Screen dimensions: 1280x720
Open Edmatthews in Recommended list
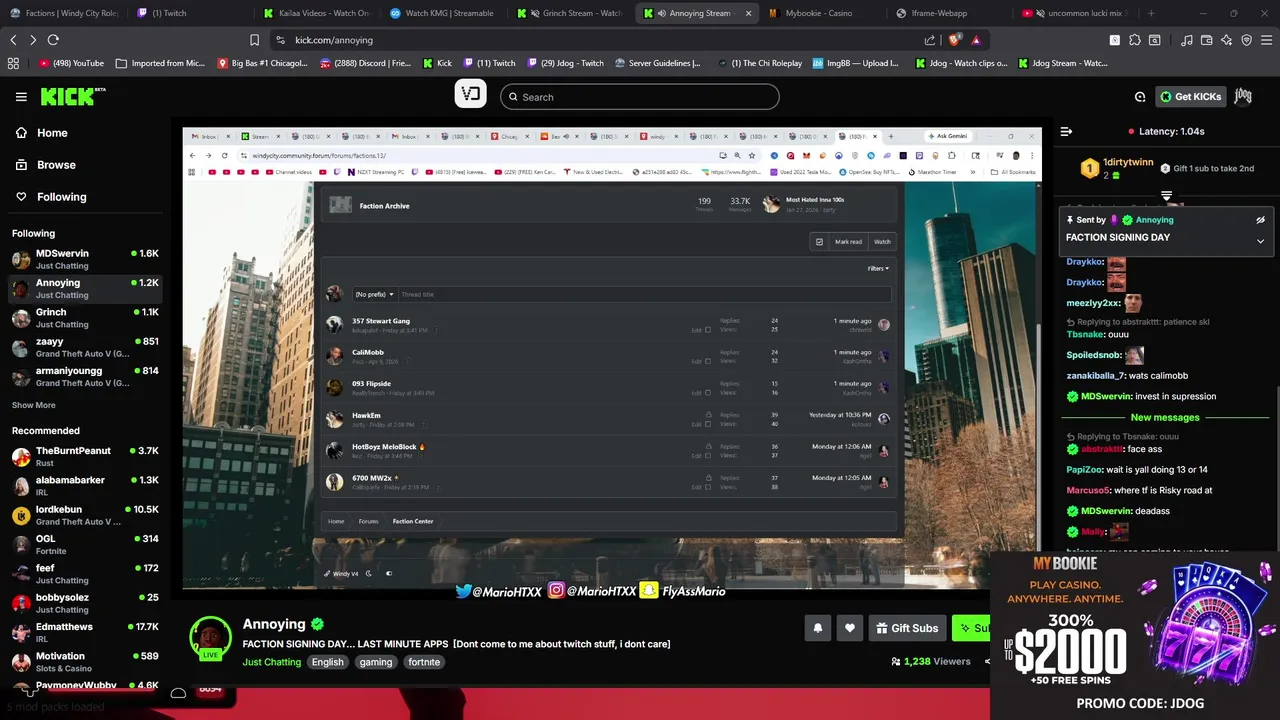click(x=85, y=632)
